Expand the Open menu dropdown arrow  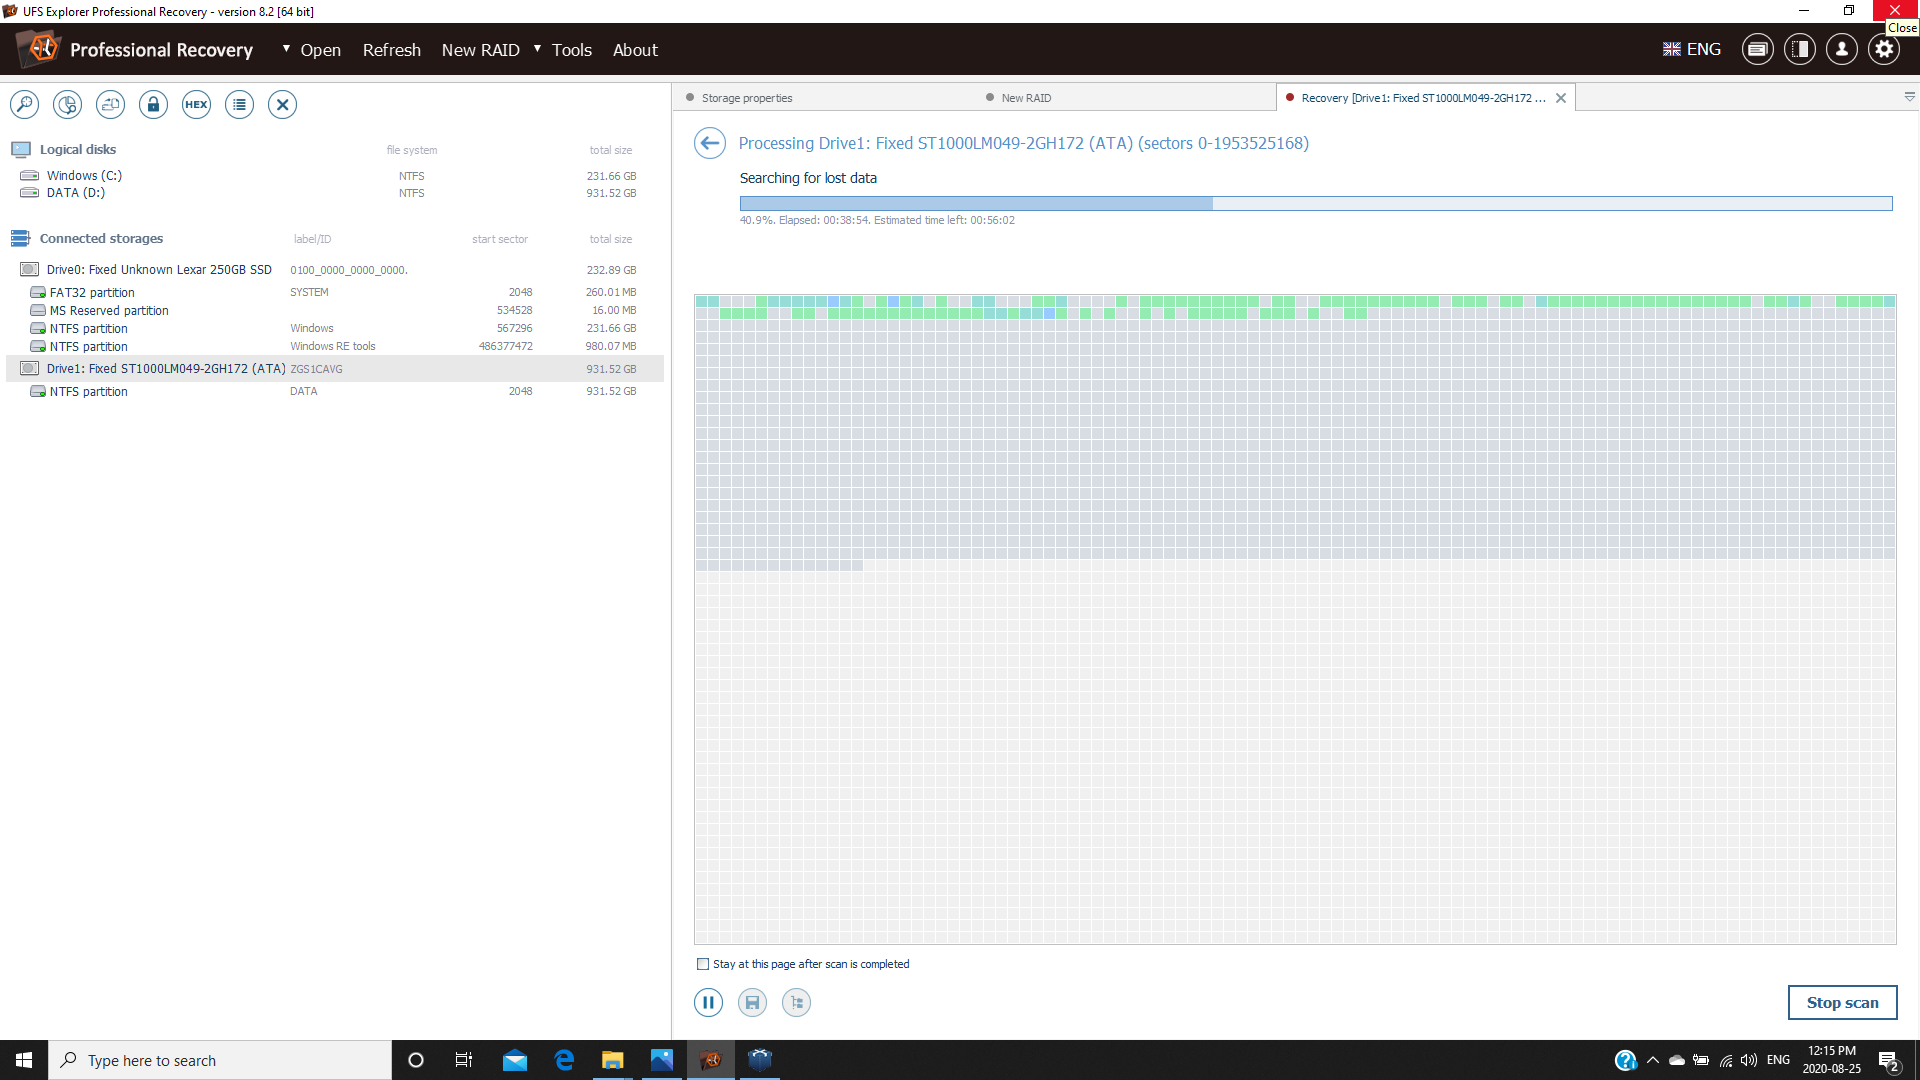tap(286, 48)
